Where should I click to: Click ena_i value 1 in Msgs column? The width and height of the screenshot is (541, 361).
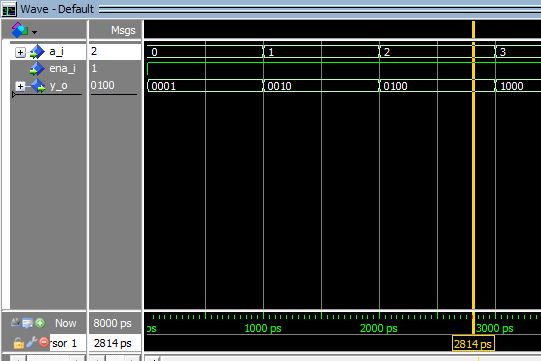[94, 68]
